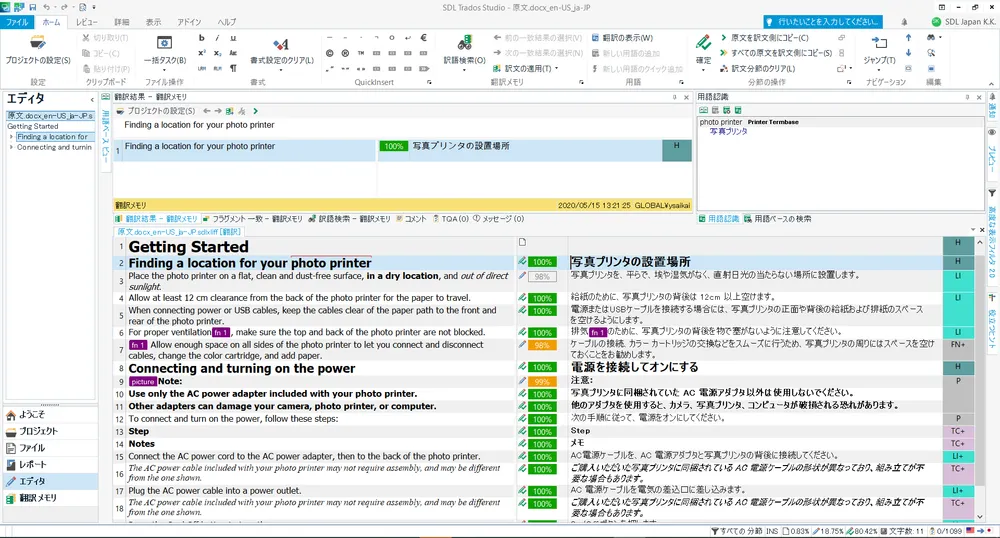The image size is (1000, 538).
Task: Click the tell-me search box
Action: [823, 22]
